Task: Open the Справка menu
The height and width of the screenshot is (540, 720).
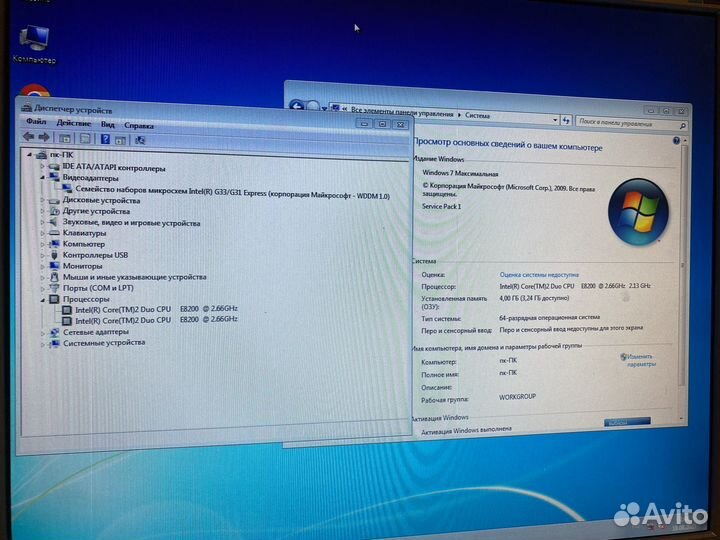Action: (x=139, y=125)
